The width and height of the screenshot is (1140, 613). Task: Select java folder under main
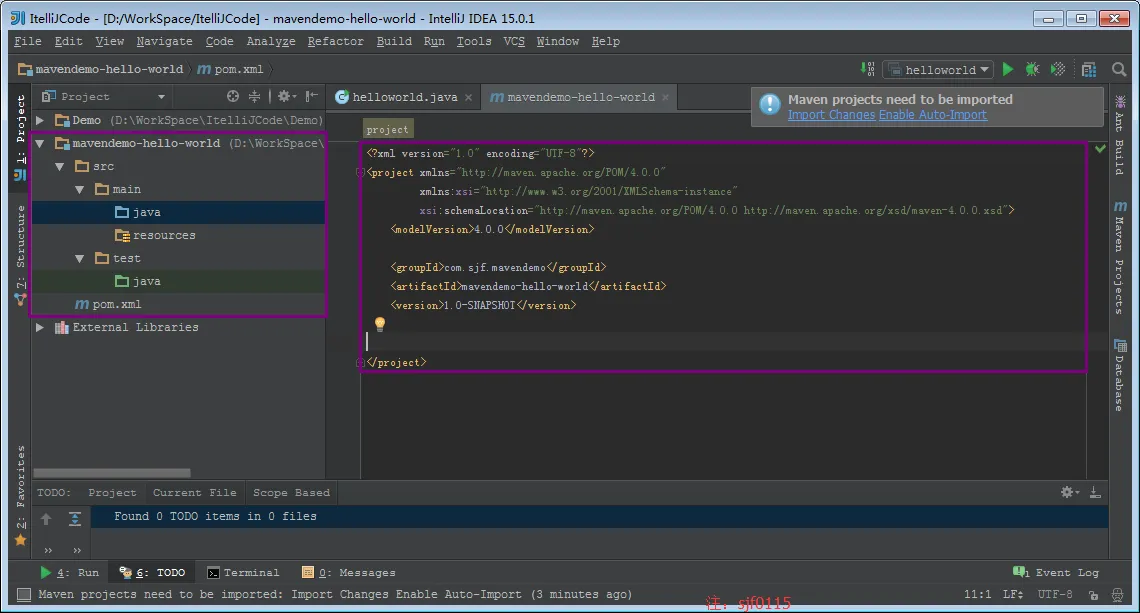coord(137,212)
